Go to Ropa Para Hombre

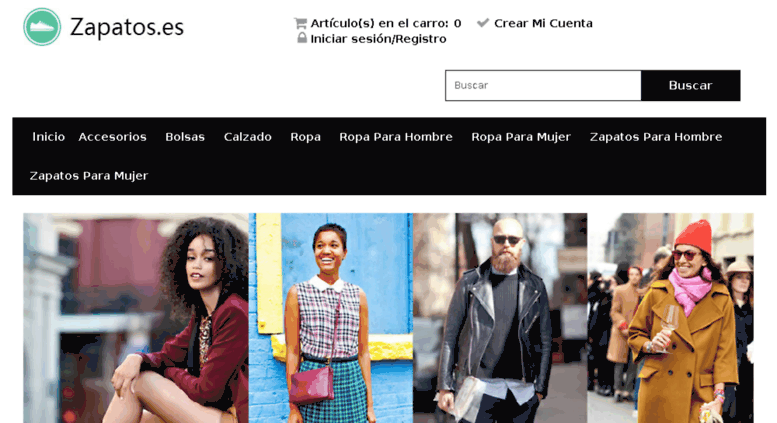tap(396, 137)
